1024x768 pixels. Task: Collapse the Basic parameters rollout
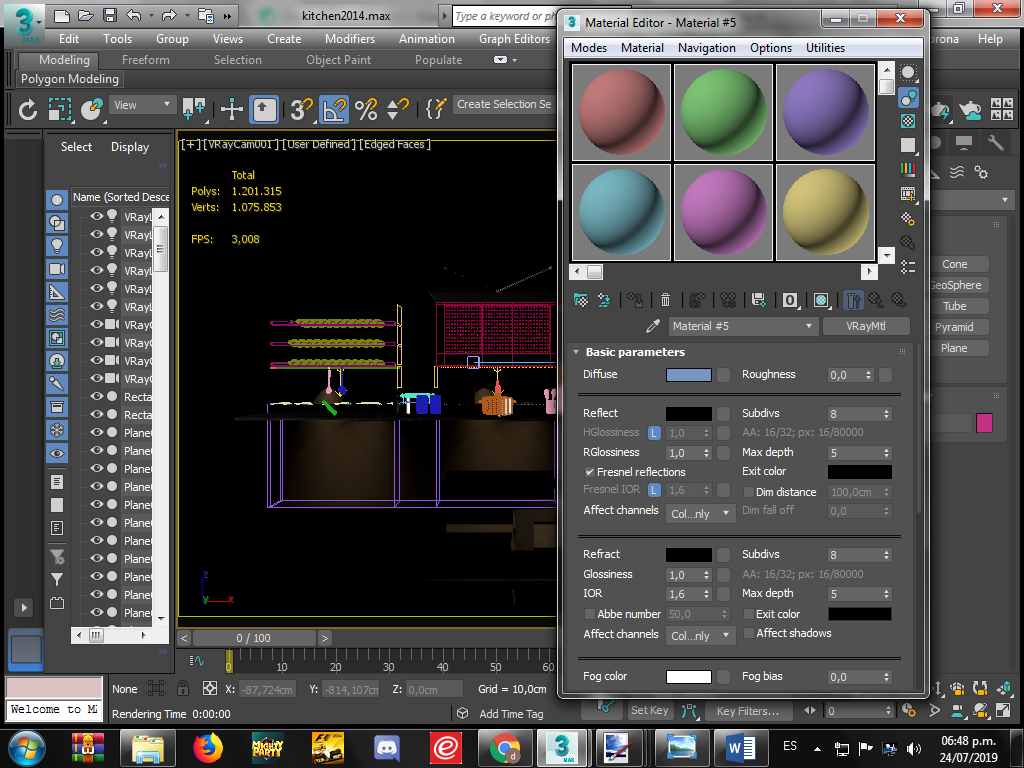(x=635, y=352)
